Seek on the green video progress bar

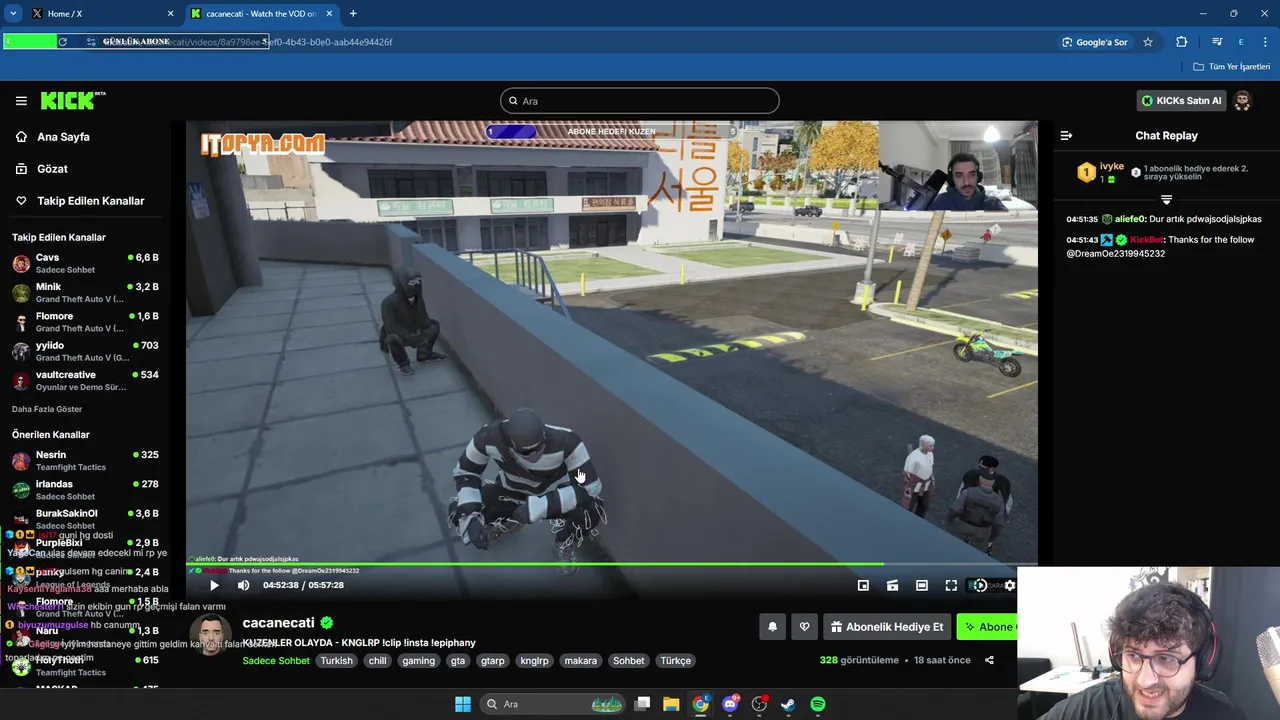coord(612,564)
